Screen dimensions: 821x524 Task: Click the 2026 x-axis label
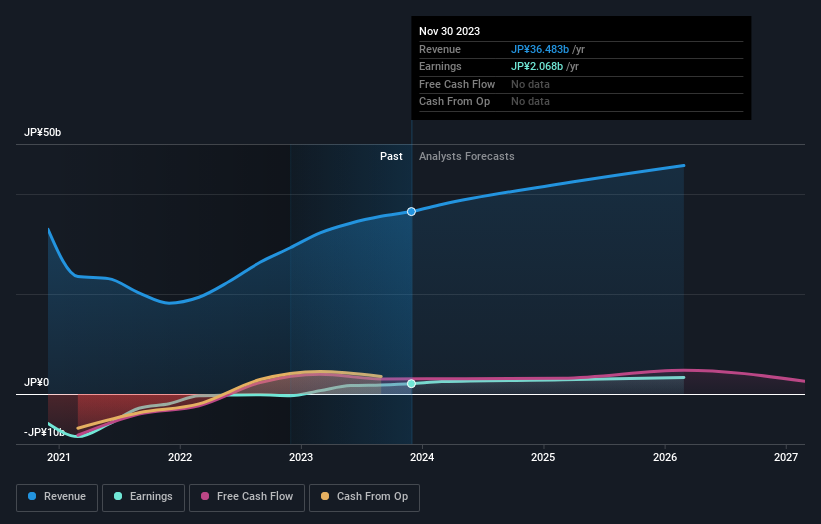(665, 457)
